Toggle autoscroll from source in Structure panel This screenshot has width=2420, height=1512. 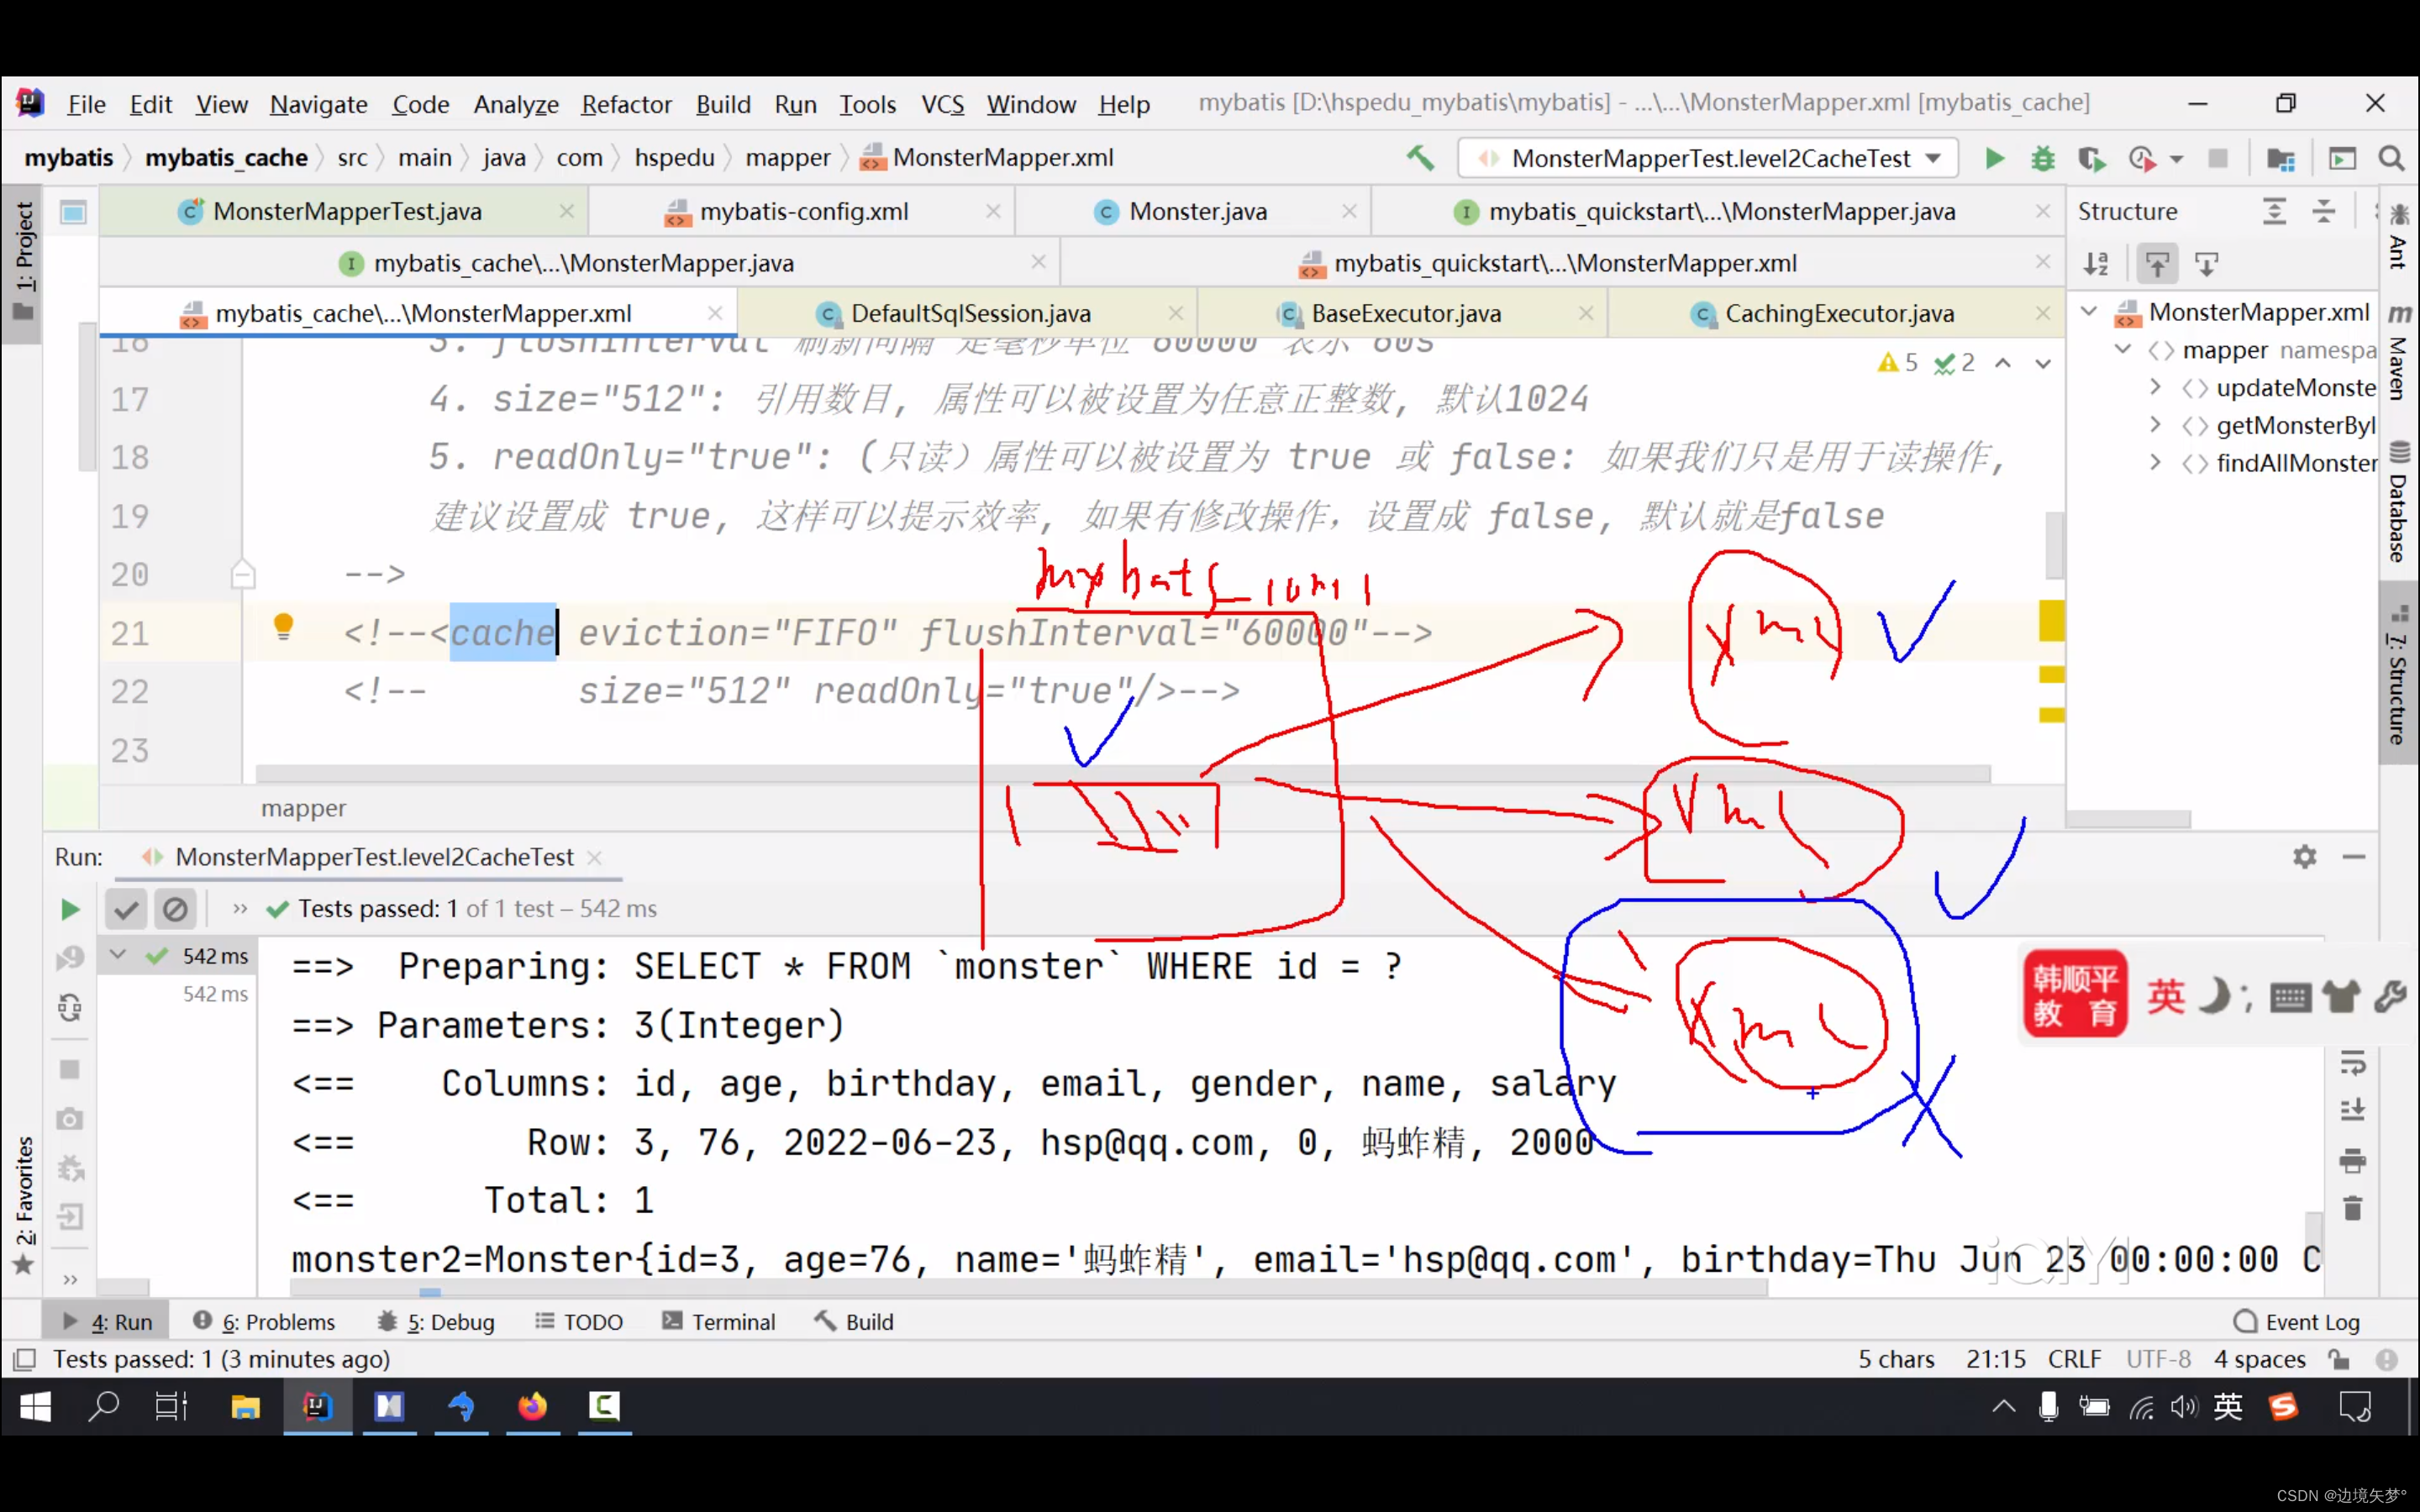(2207, 264)
